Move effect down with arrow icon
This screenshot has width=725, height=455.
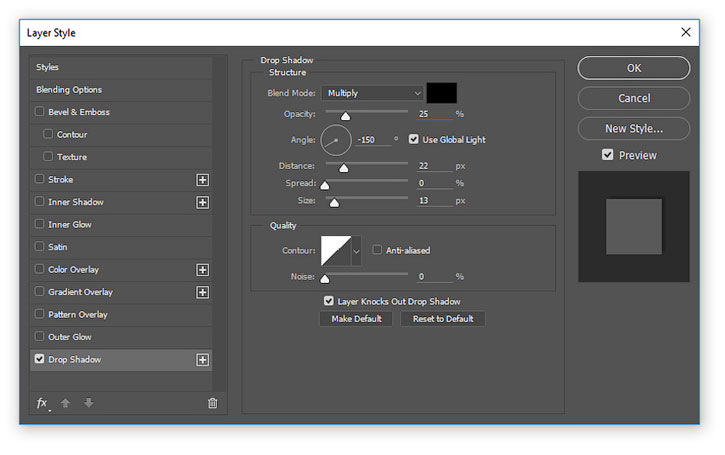tap(88, 403)
